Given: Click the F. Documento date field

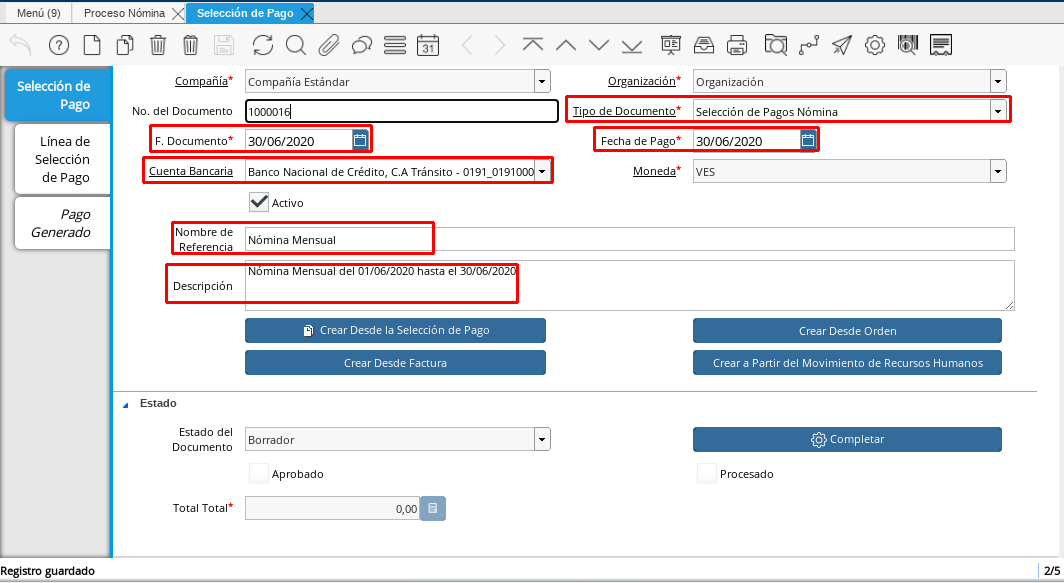Looking at the screenshot, I should 299,141.
